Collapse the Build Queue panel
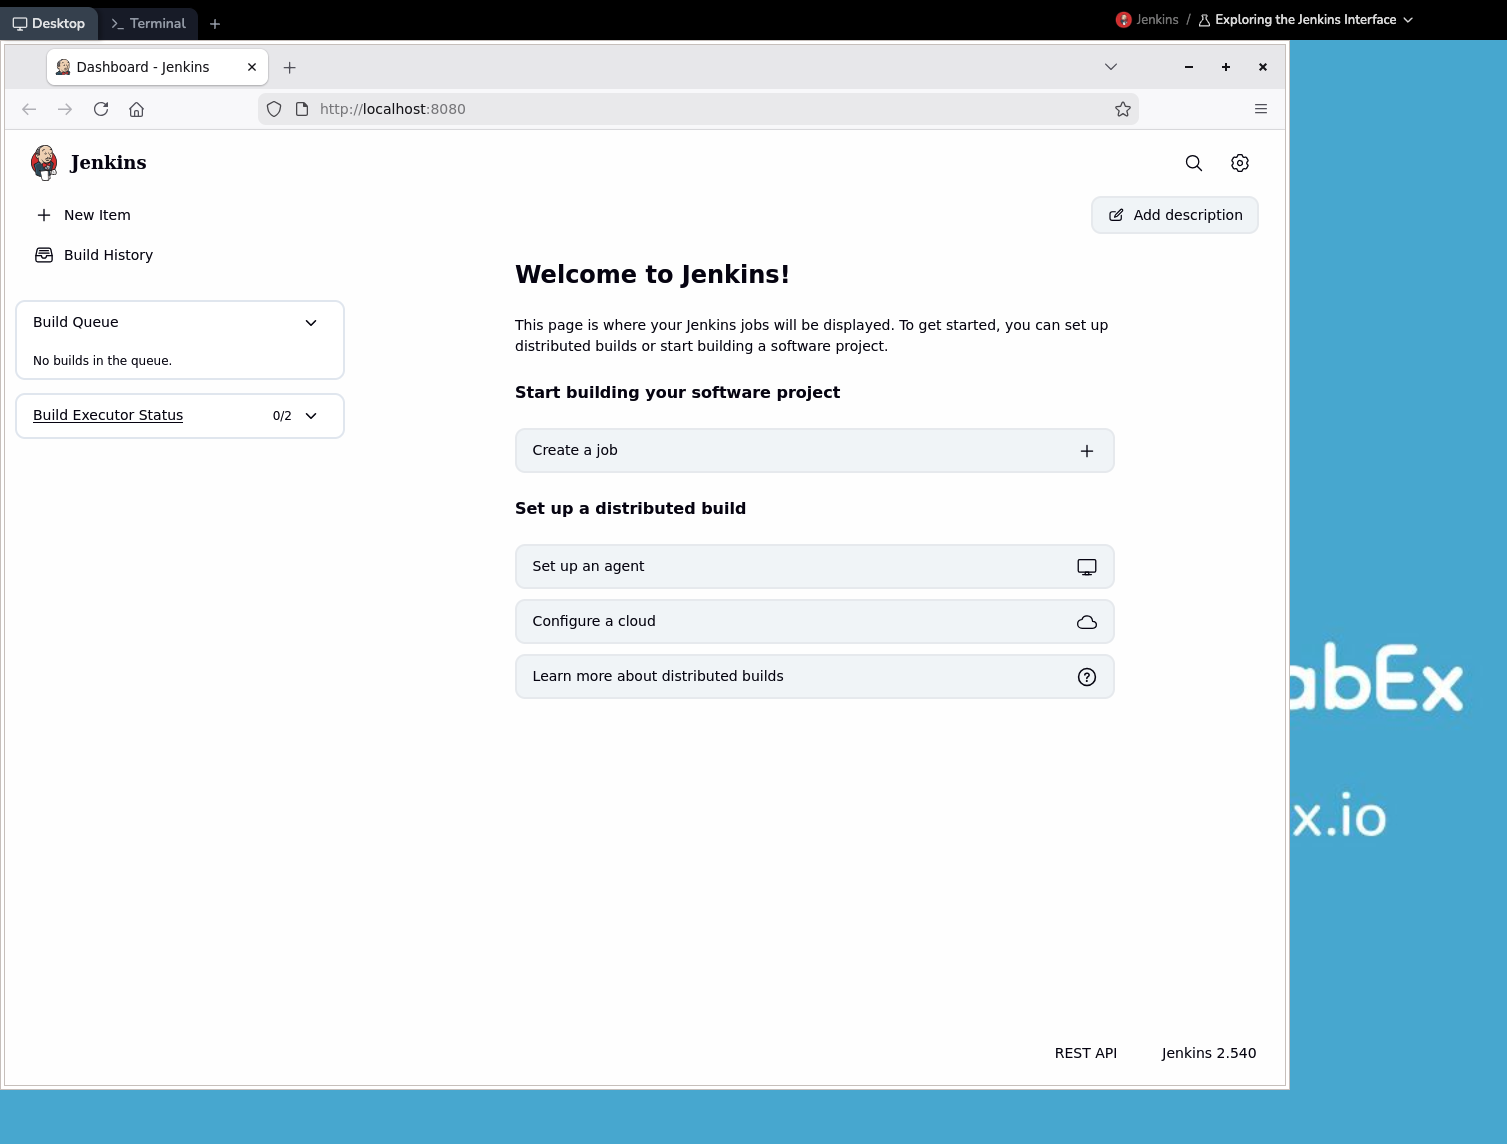Image resolution: width=1507 pixels, height=1144 pixels. point(310,322)
